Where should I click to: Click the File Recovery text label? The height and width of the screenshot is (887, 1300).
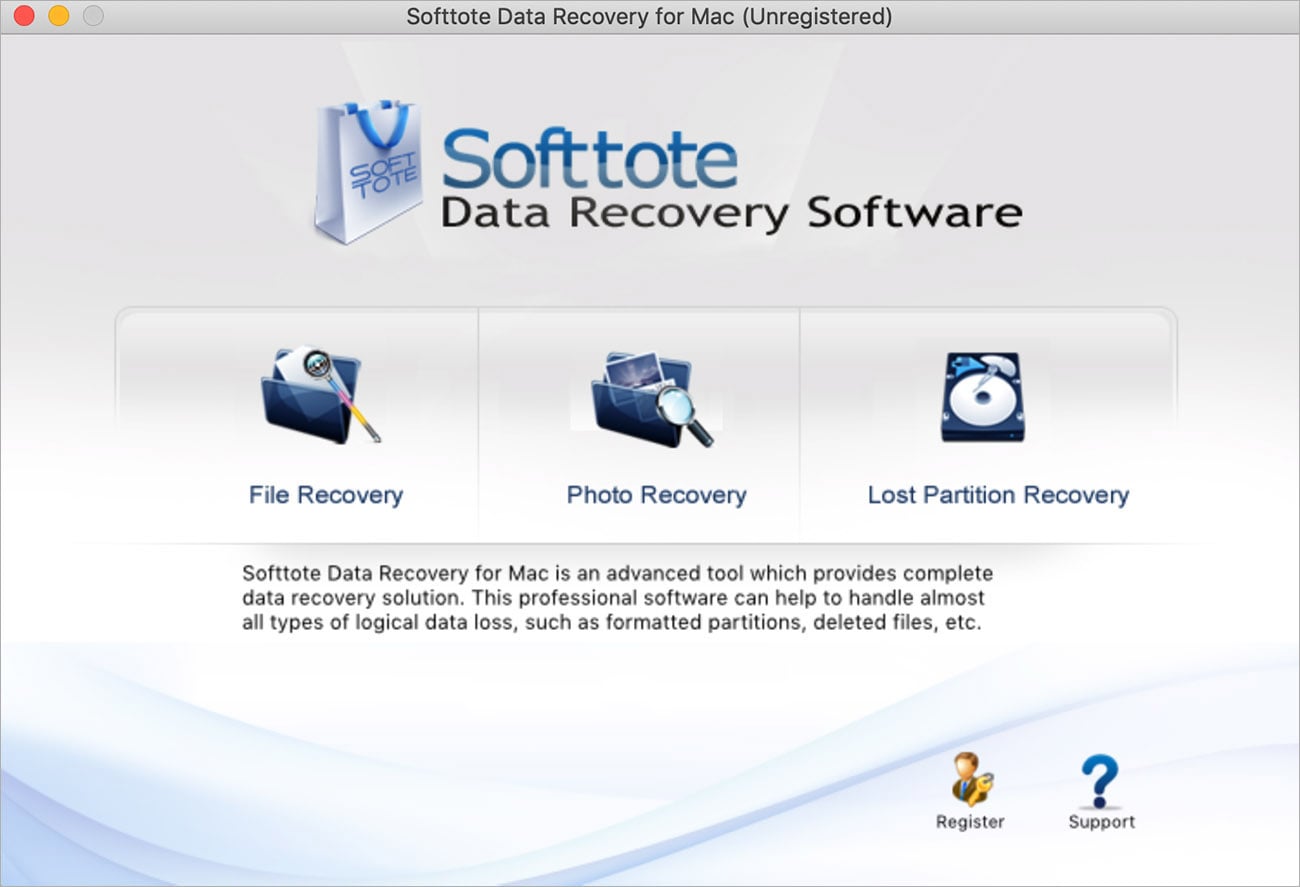(326, 495)
